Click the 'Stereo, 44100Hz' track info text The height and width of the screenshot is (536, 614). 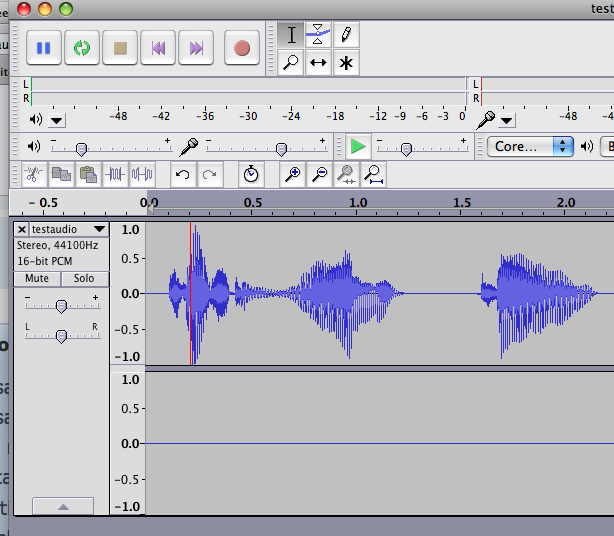57,245
